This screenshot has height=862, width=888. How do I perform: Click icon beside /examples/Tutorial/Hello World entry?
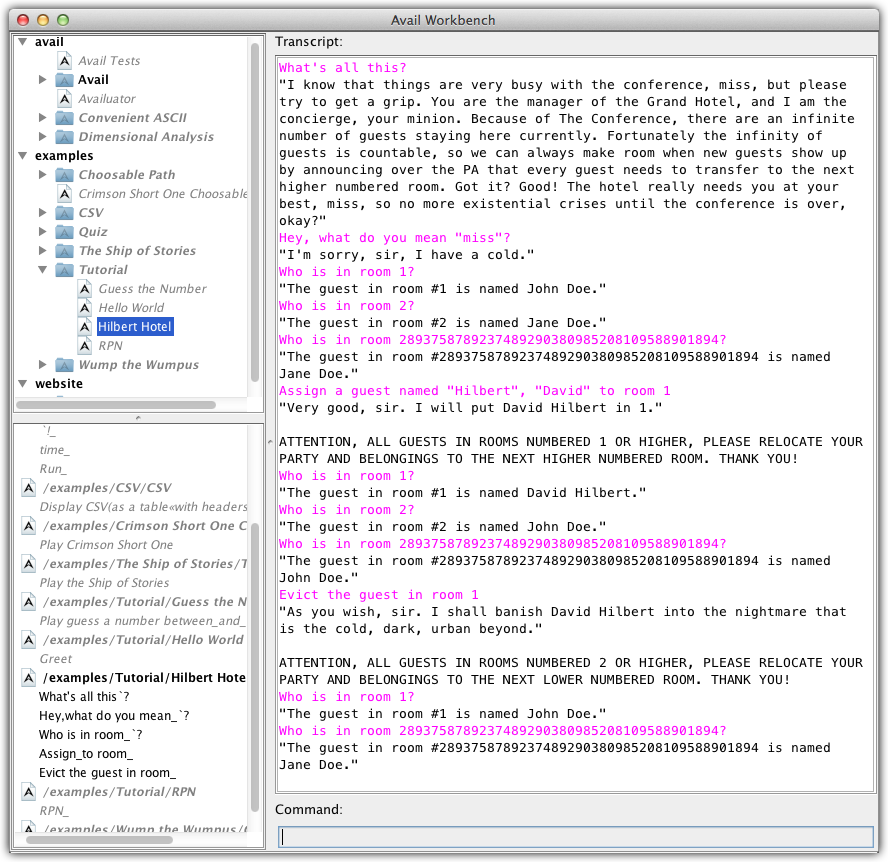pos(29,639)
